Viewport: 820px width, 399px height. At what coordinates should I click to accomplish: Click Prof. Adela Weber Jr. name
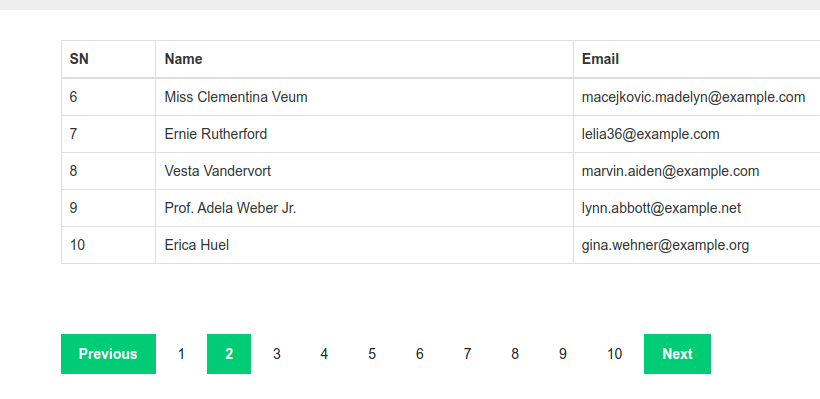tap(230, 208)
